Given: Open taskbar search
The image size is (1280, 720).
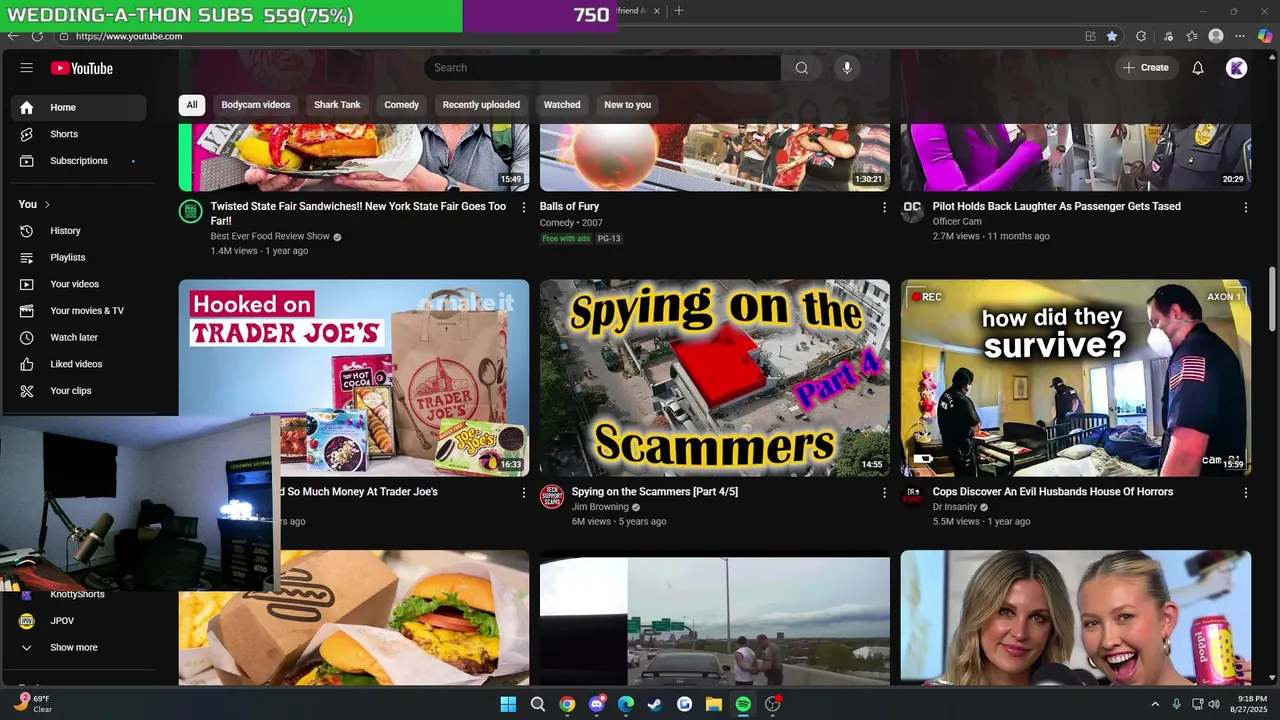Looking at the screenshot, I should coord(538,704).
